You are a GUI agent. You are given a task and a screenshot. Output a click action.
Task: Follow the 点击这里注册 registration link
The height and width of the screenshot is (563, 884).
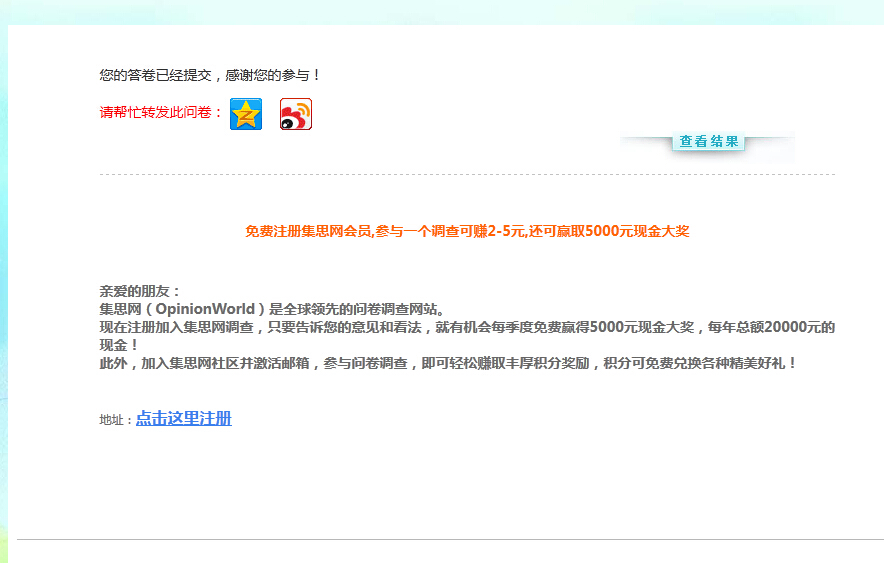[184, 418]
